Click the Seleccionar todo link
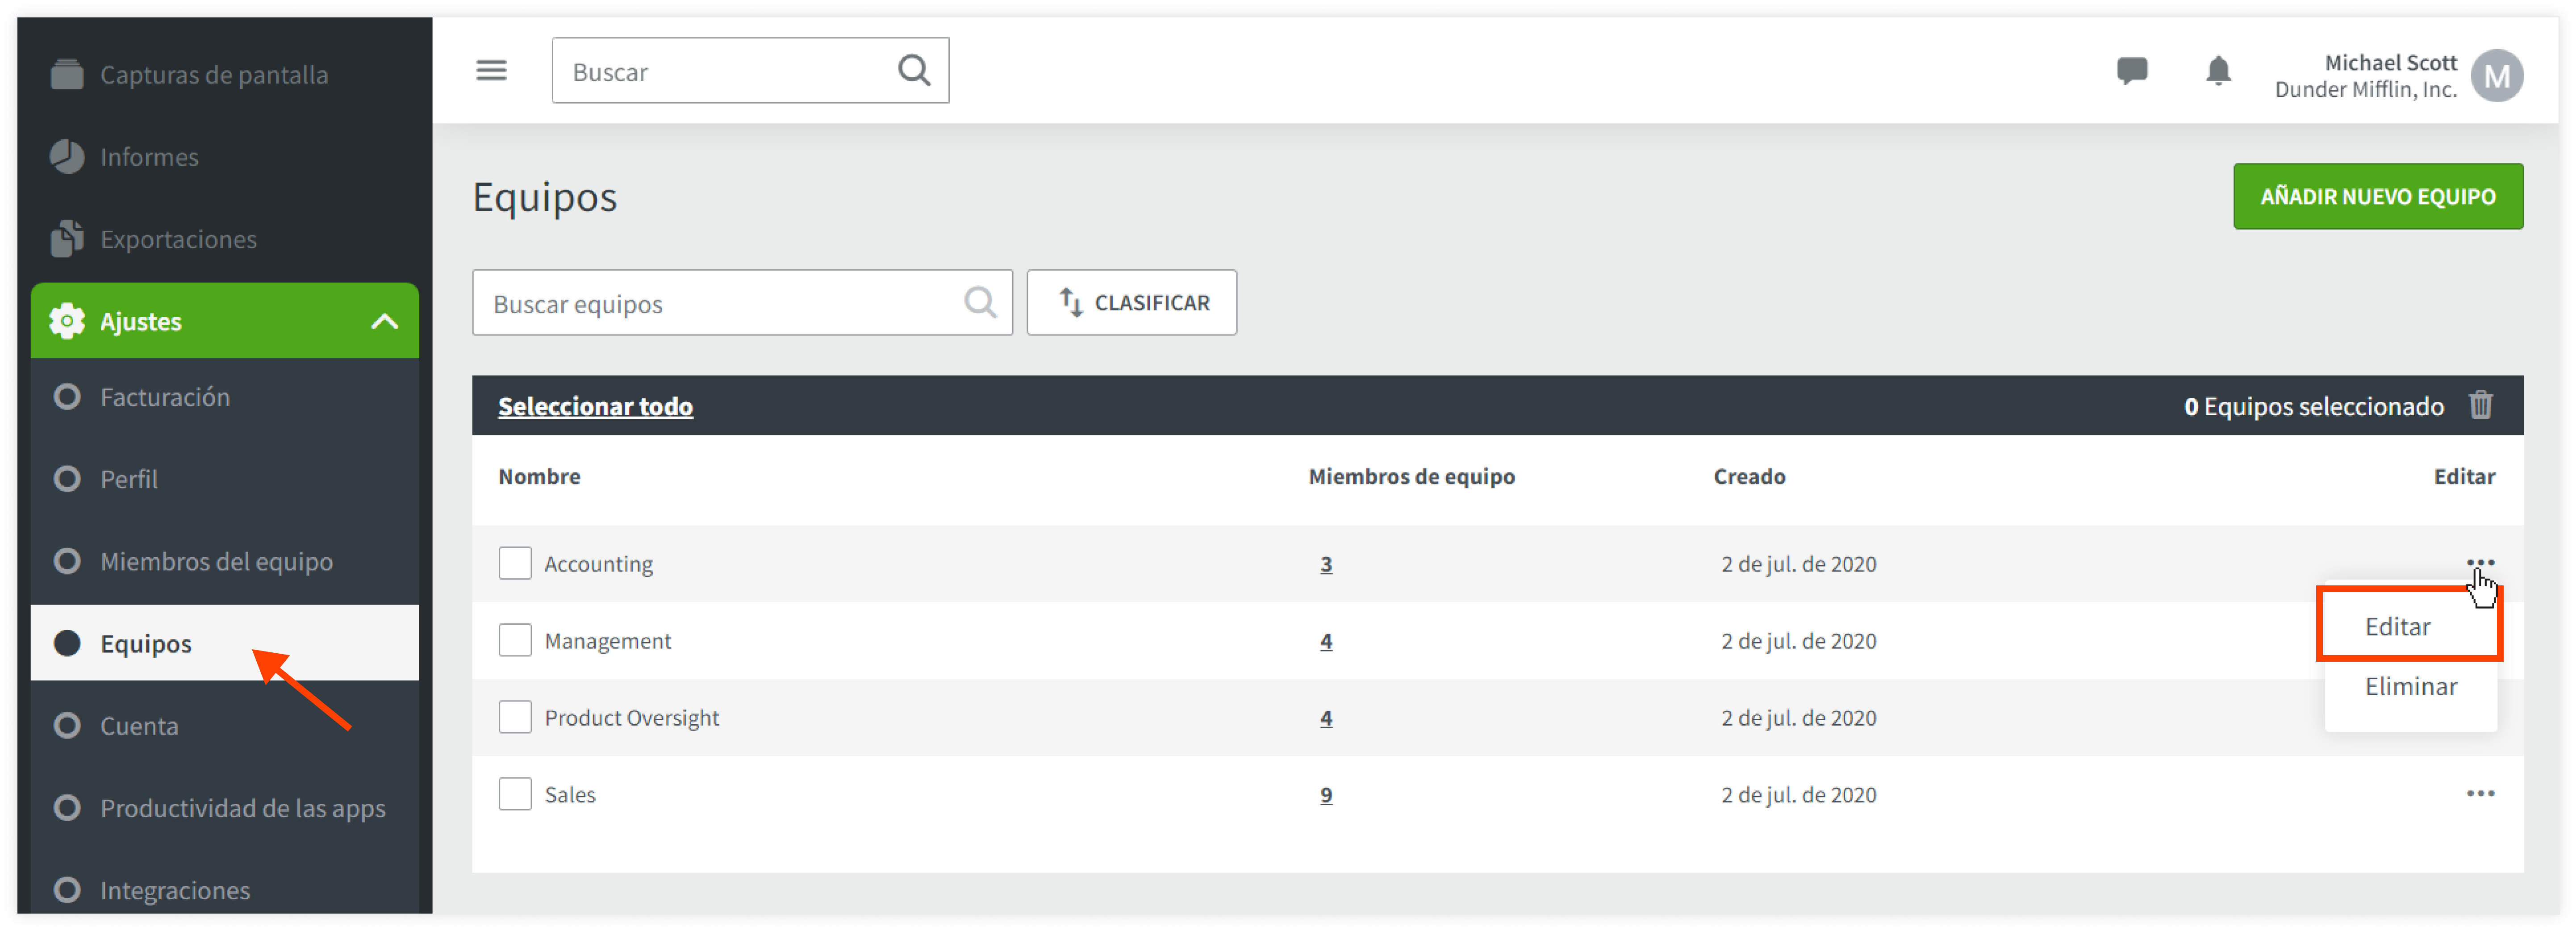2576x931 pixels. tap(595, 406)
